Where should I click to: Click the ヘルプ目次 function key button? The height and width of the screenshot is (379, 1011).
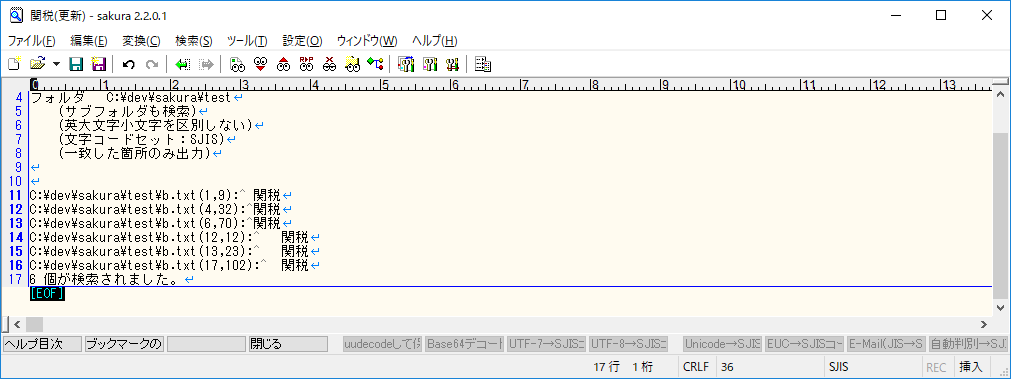(43, 344)
